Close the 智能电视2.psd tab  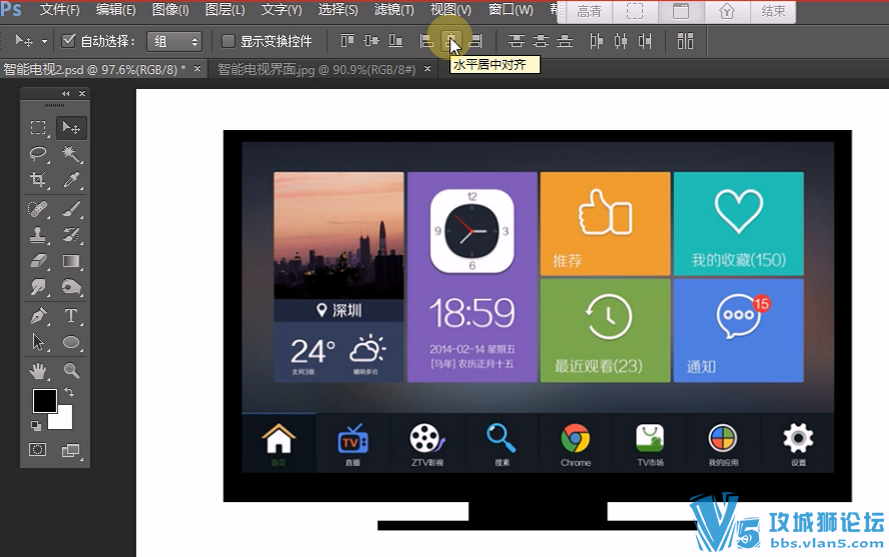pos(197,69)
